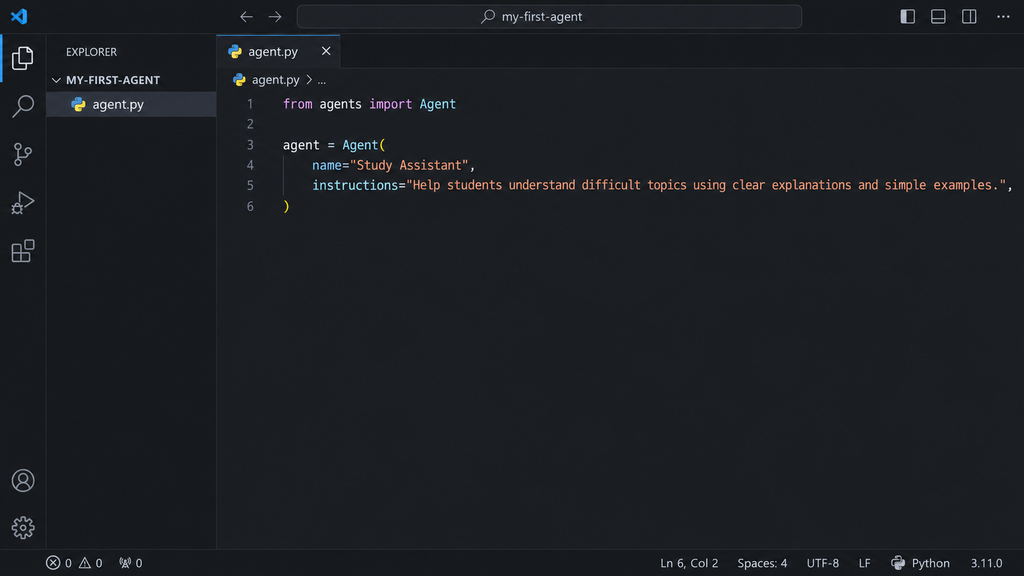Click line number 1 in the gutter
This screenshot has width=1024, height=576.
click(250, 104)
